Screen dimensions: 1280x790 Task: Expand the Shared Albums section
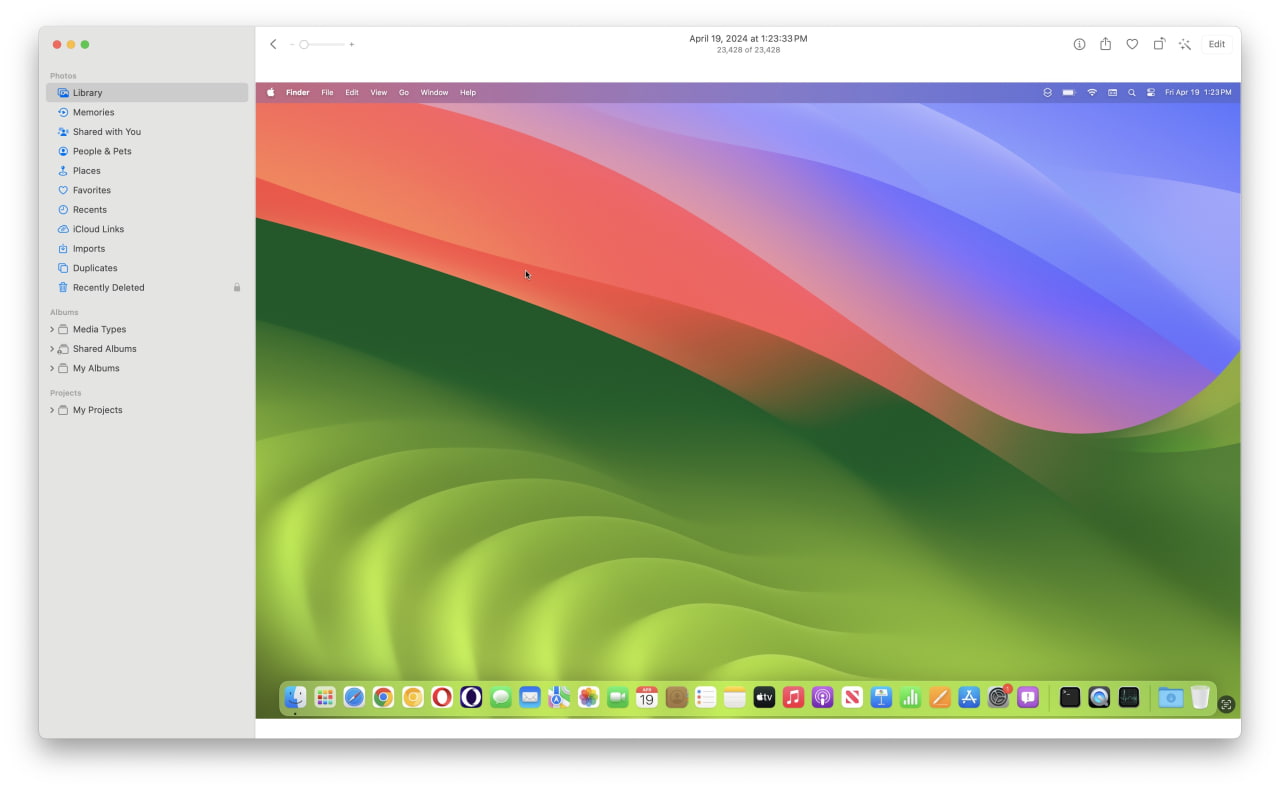(51, 348)
